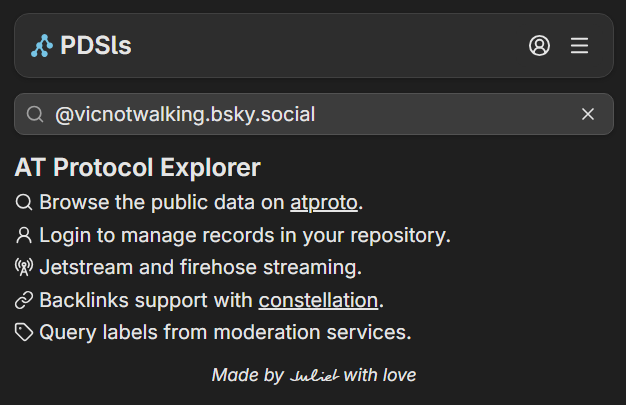Open the hamburger menu
626x405 pixels.
point(579,46)
